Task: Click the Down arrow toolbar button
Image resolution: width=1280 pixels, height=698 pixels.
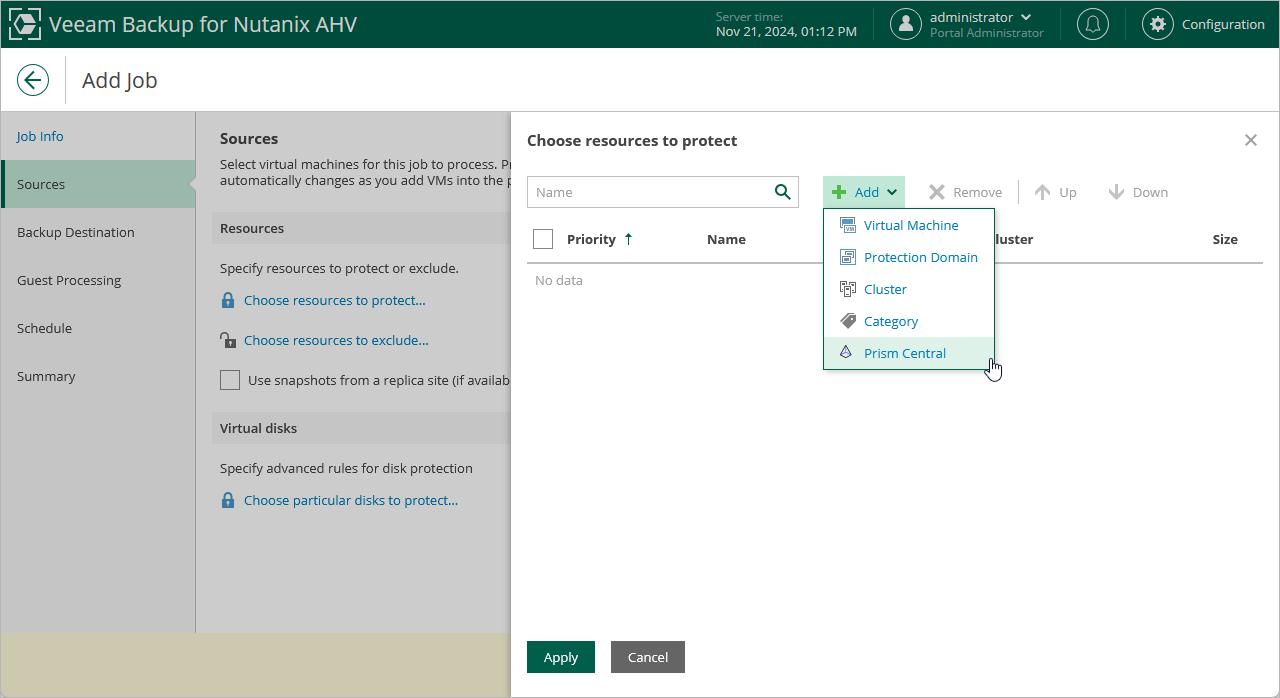Action: click(1138, 192)
